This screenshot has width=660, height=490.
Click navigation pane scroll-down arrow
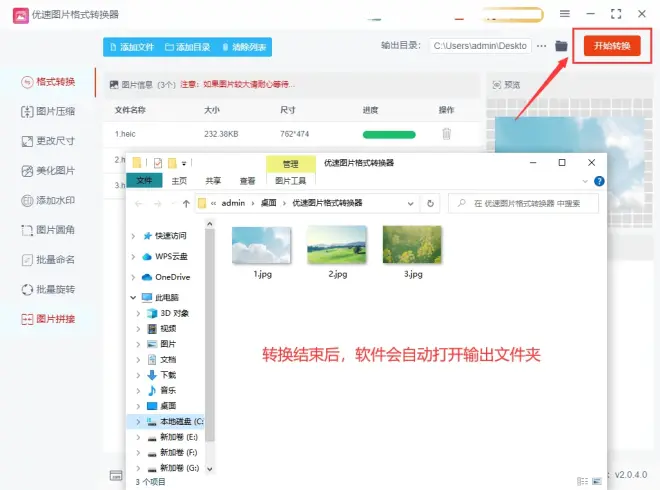pyautogui.click(x=210, y=469)
